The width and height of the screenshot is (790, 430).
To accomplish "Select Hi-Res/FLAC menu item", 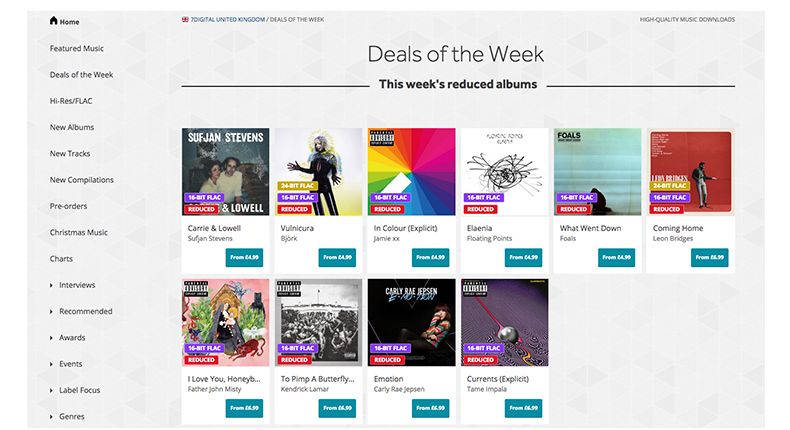I will (x=71, y=101).
